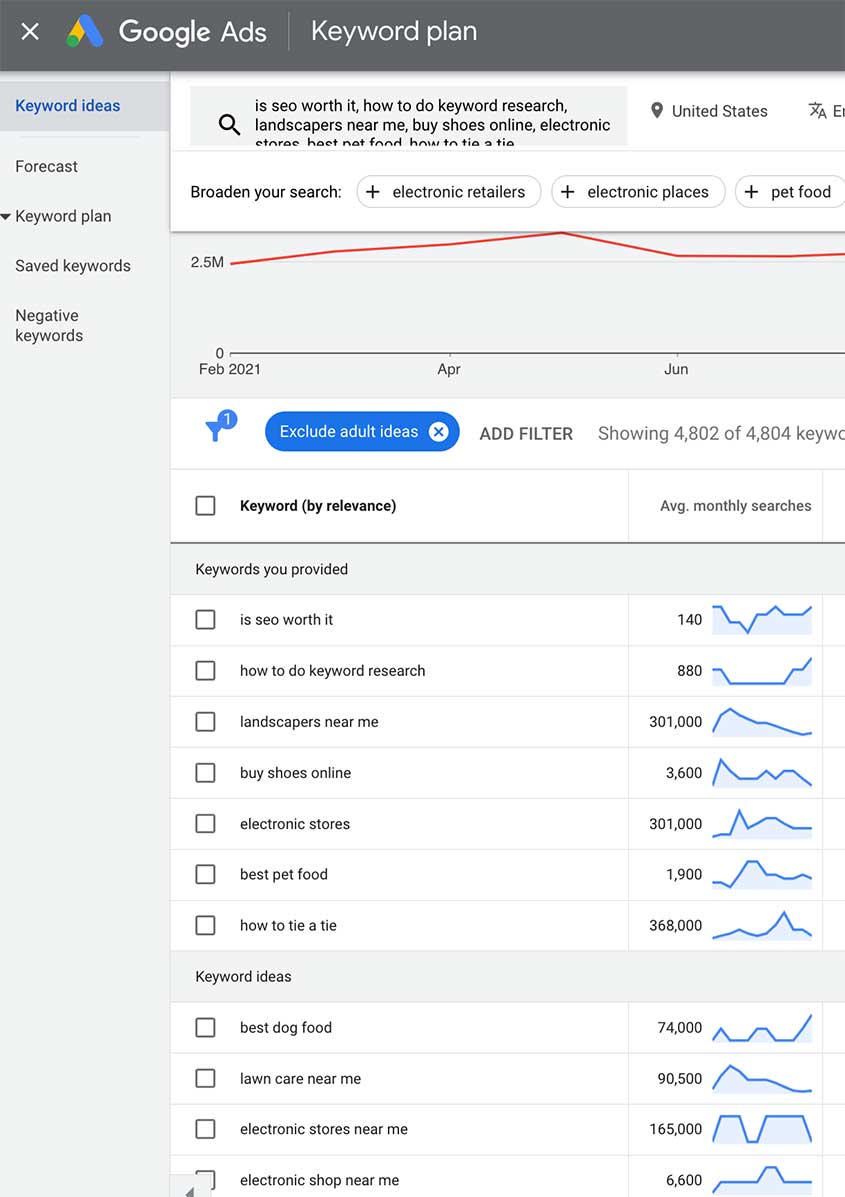Click the keyword search input field
Image resolution: width=845 pixels, height=1197 pixels.
click(408, 116)
